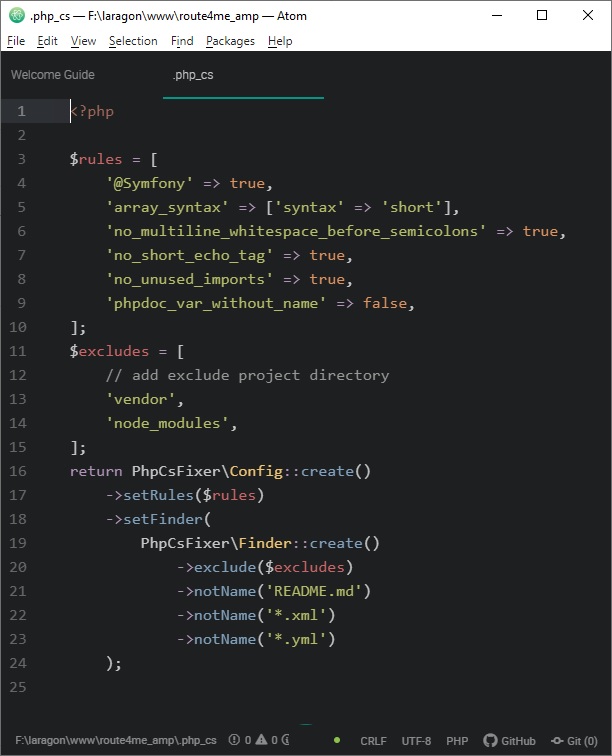Click line number 25 in gutter
This screenshot has width=612, height=756.
[17, 687]
